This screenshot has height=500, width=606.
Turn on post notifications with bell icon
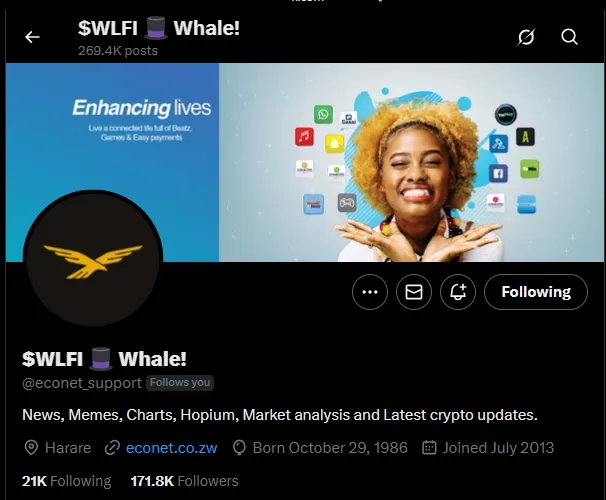point(458,292)
